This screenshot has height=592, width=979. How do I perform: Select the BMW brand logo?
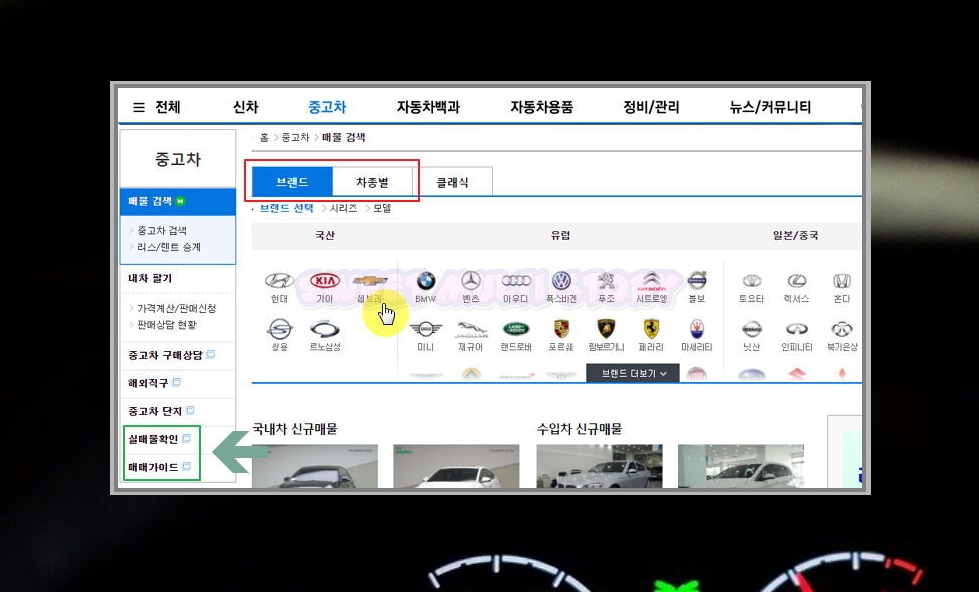click(x=425, y=280)
